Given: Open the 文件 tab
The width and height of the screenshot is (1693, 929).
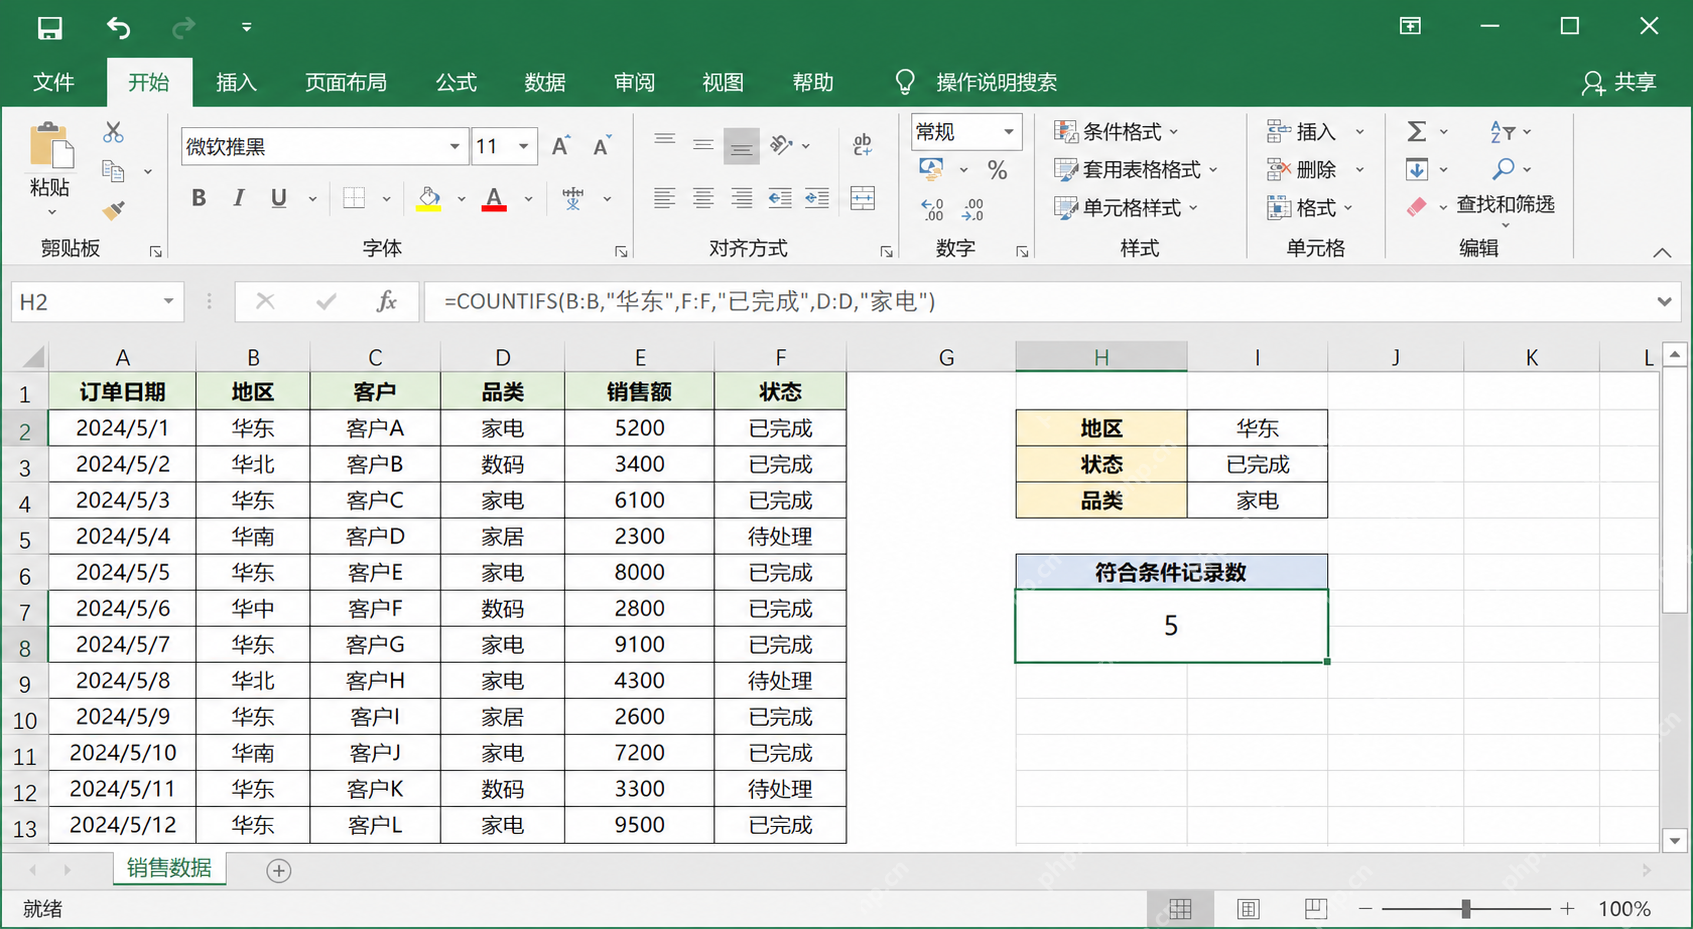Looking at the screenshot, I should click(x=53, y=82).
